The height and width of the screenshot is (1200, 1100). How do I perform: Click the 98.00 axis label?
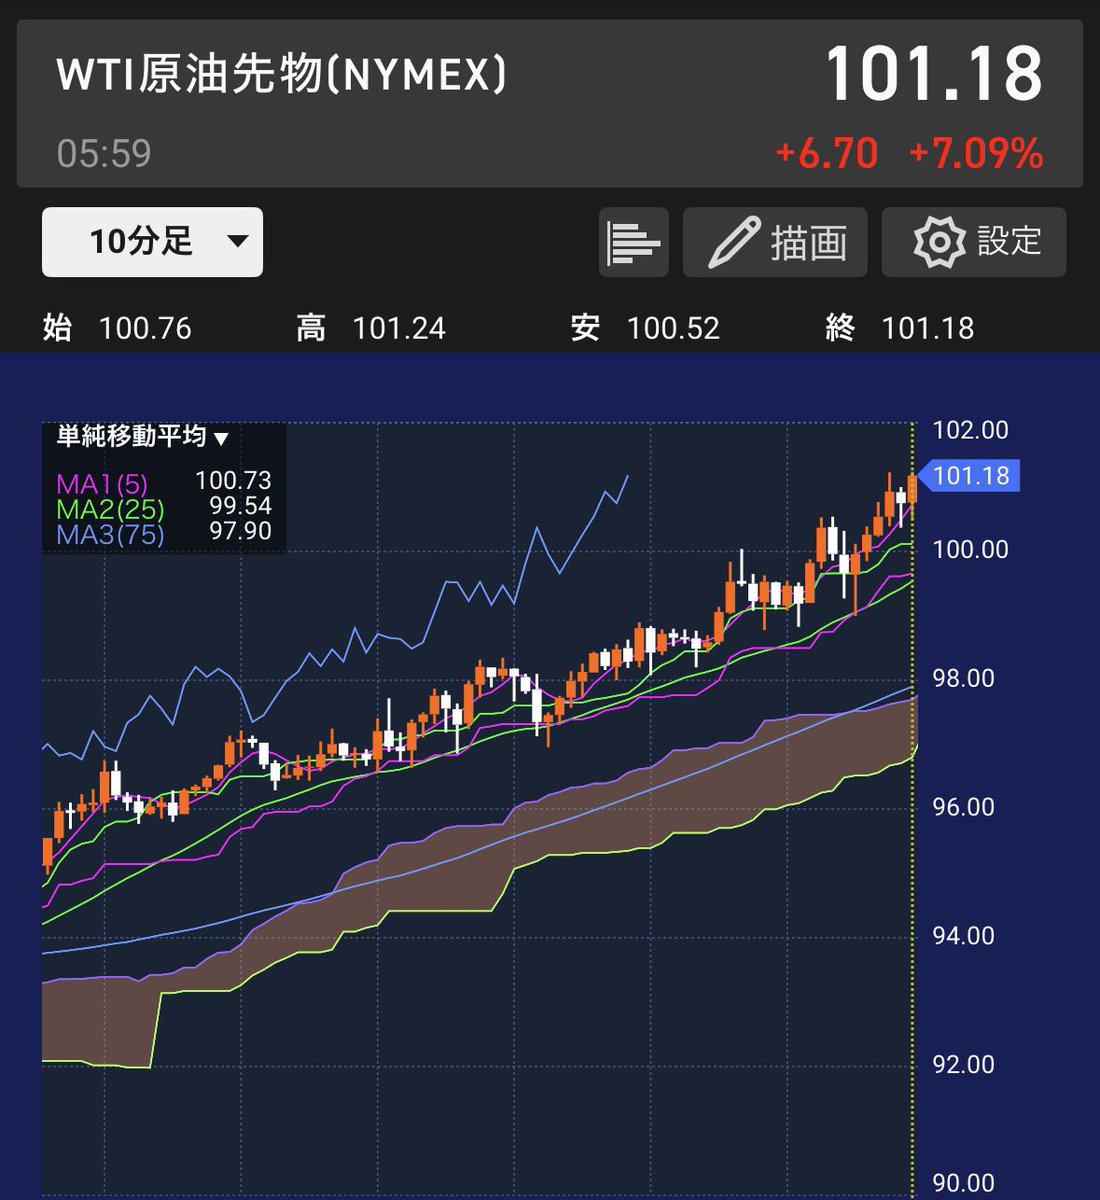[x=964, y=678]
